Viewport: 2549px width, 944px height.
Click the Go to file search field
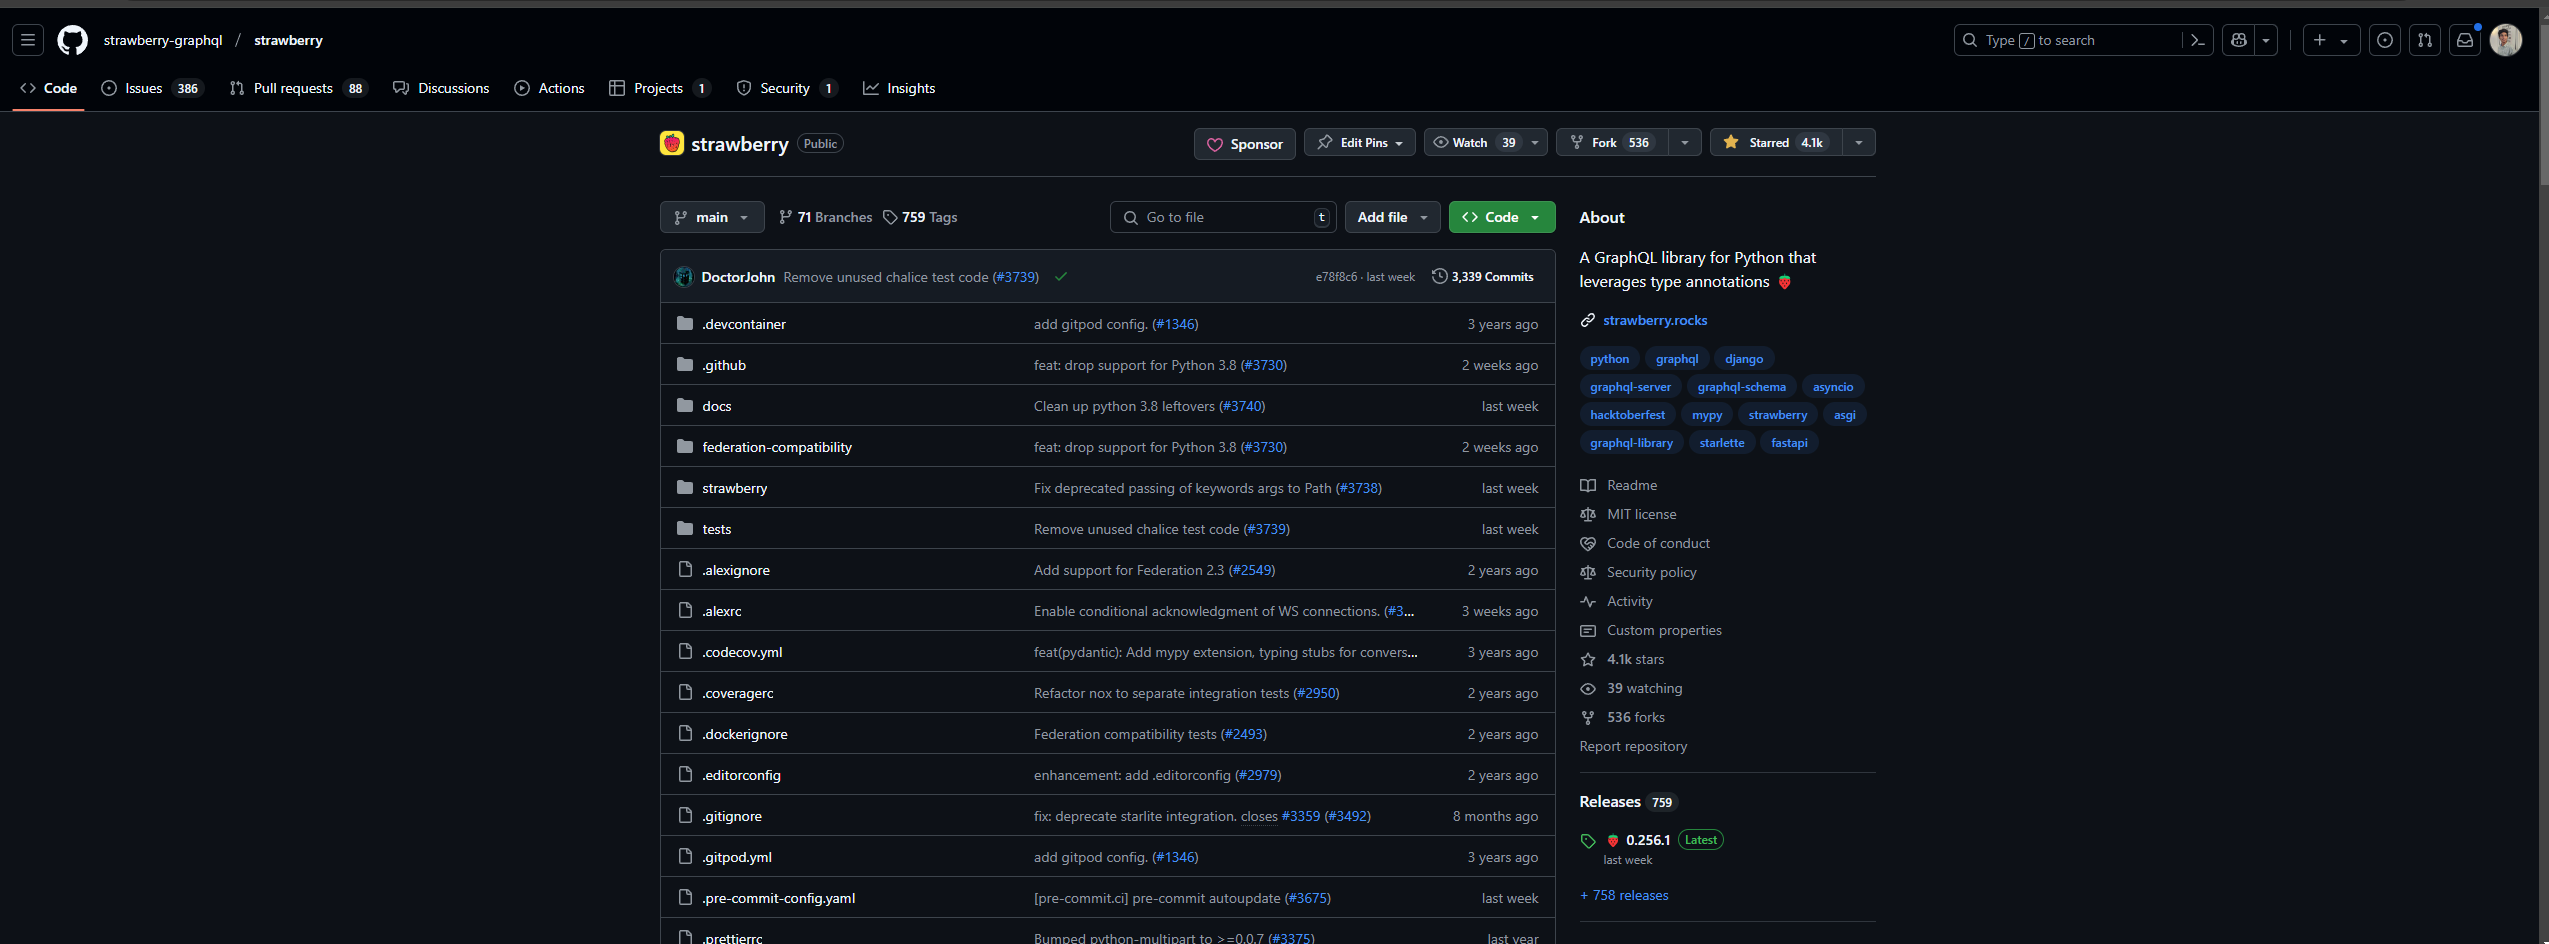coord(1222,217)
